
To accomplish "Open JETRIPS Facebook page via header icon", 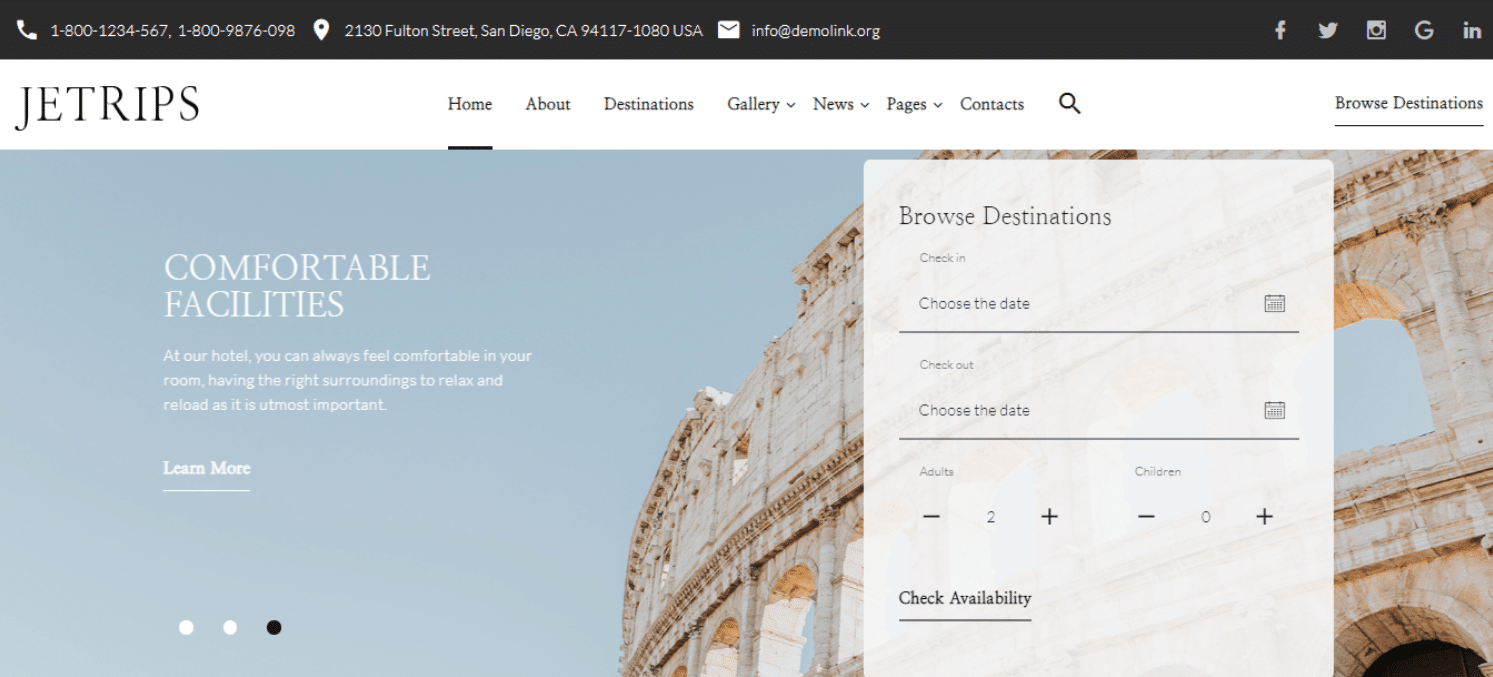I will [1280, 30].
